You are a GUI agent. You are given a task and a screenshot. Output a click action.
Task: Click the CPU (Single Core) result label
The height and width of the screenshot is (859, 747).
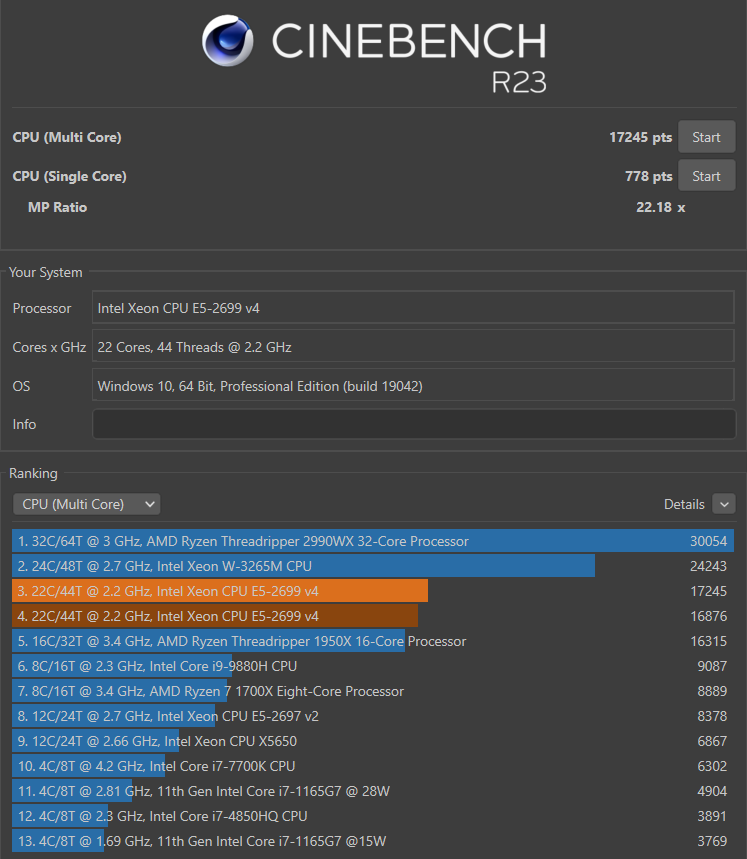[x=70, y=176]
